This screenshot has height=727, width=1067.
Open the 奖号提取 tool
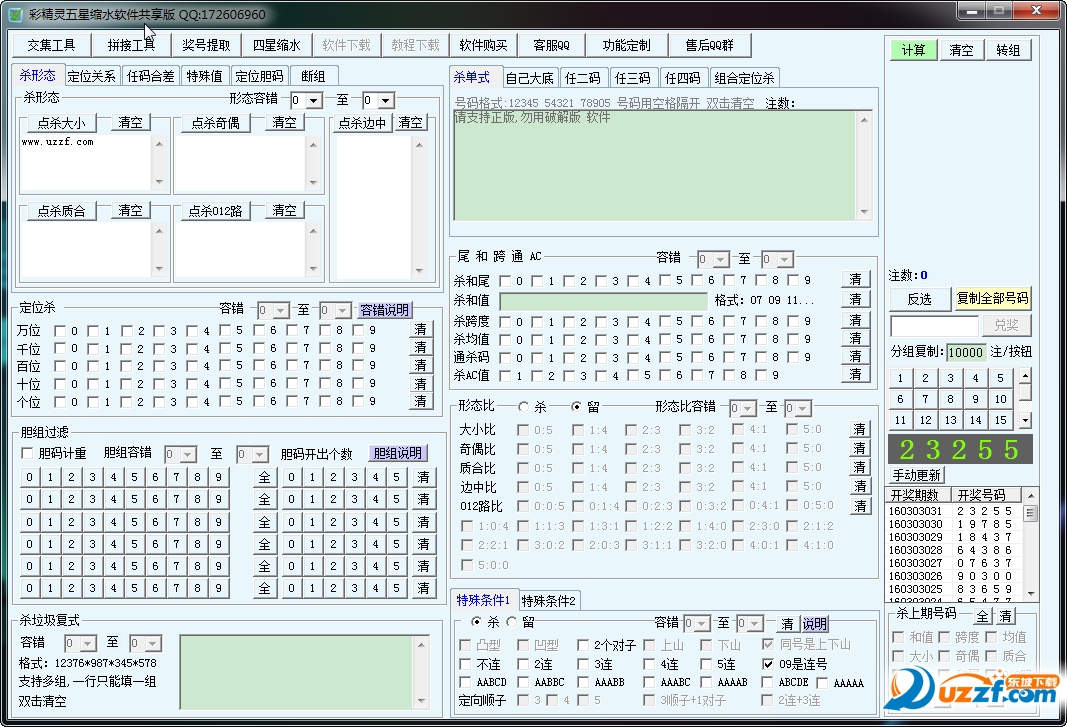click(x=206, y=46)
